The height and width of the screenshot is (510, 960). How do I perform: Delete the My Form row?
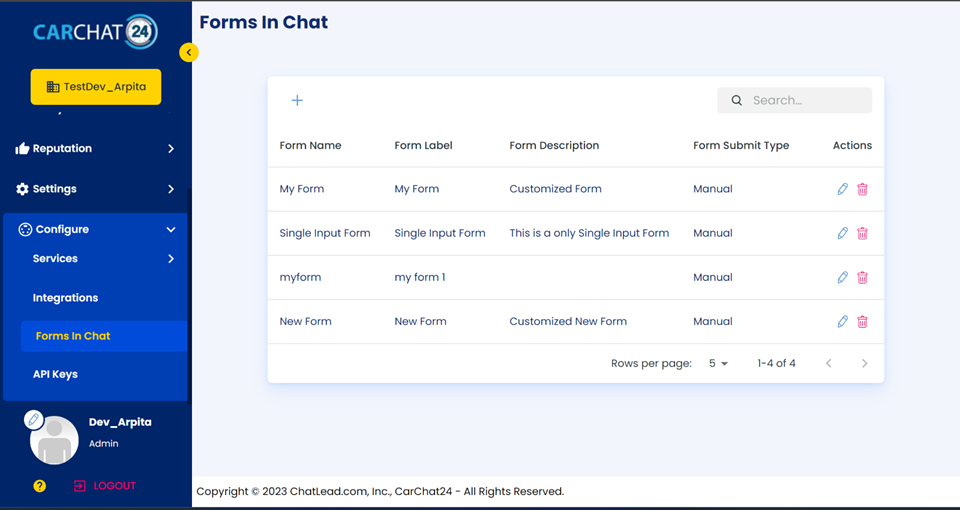(862, 189)
